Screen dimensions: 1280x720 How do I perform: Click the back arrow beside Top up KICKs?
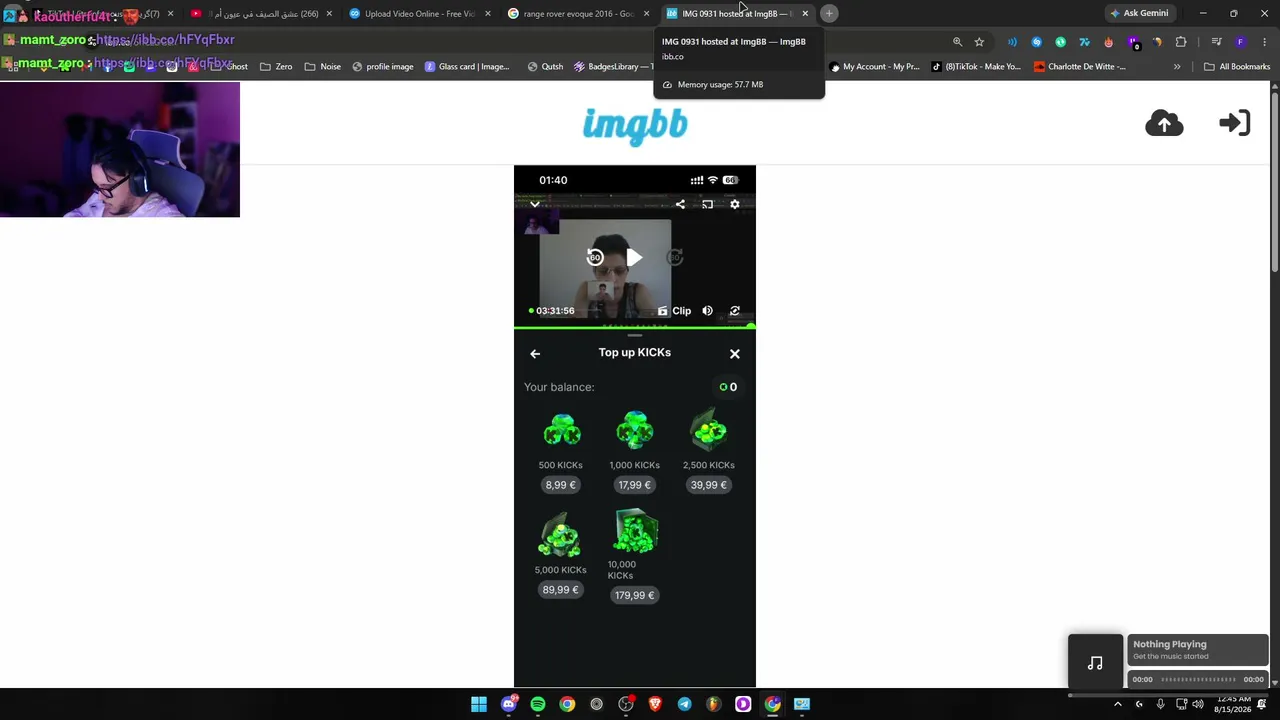click(535, 354)
